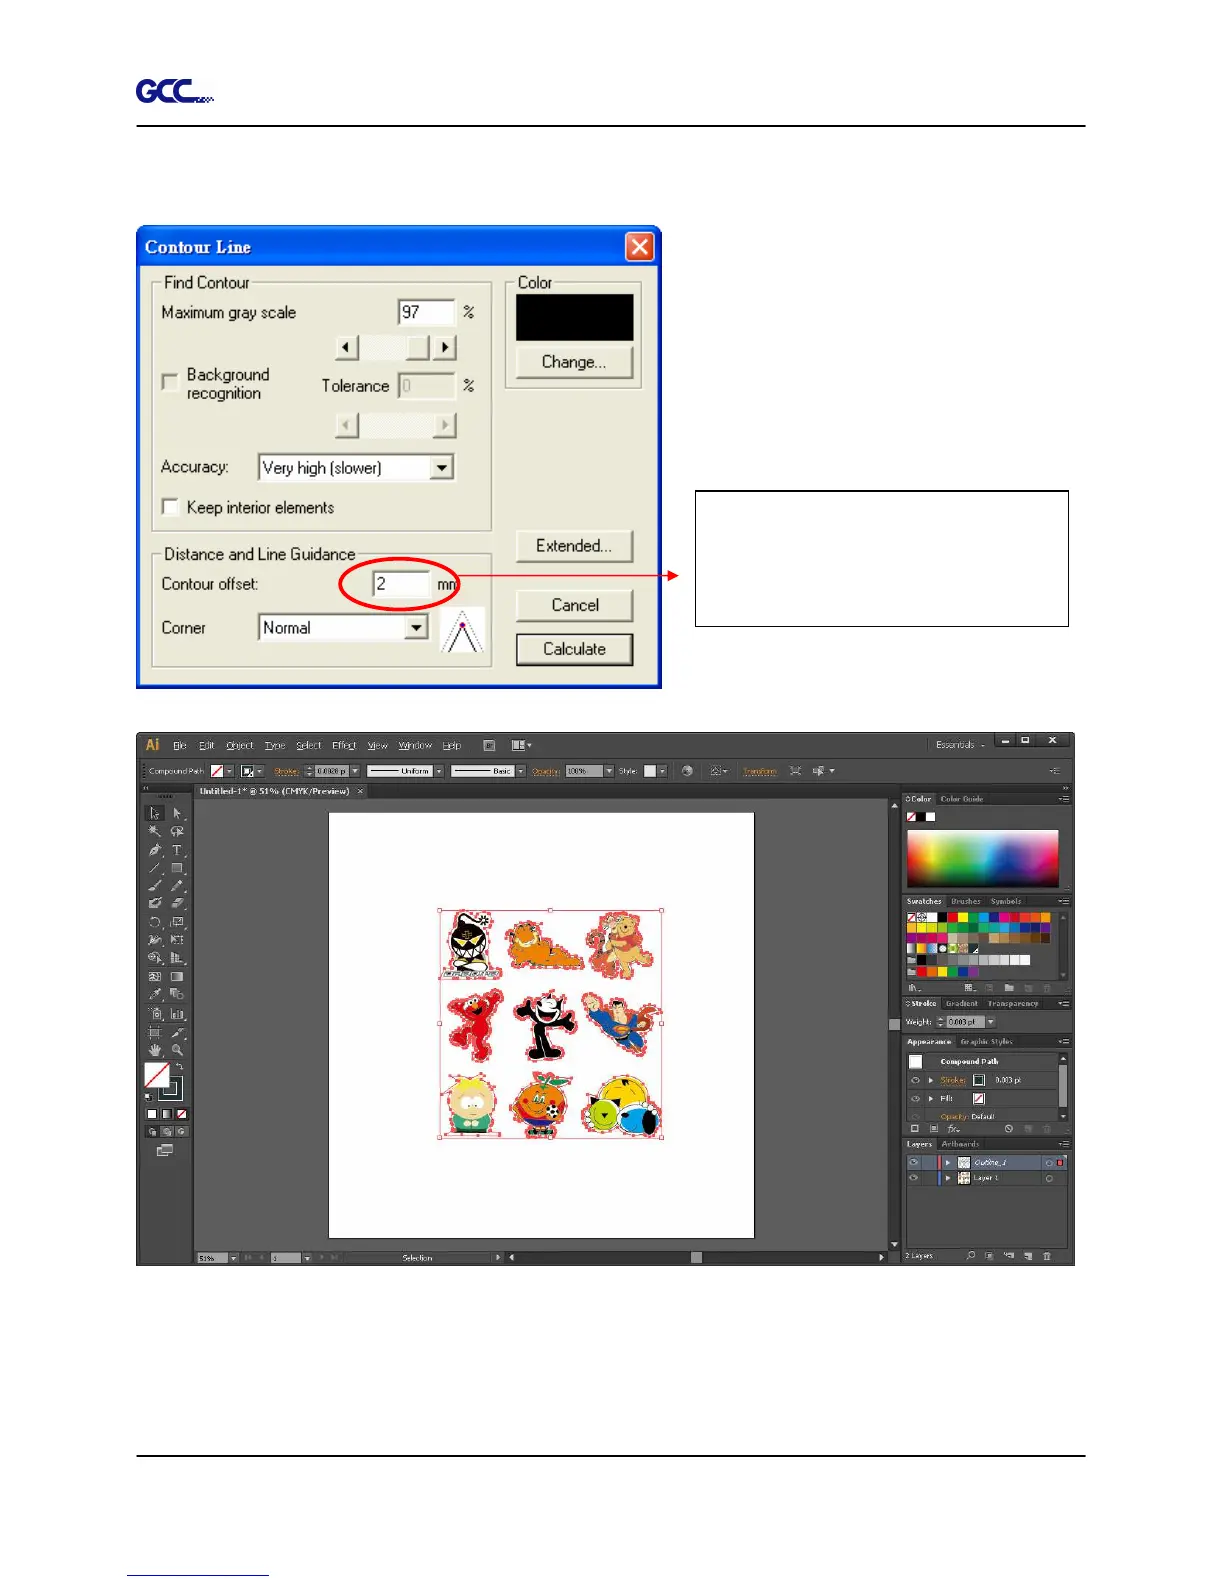
Task: Toggle visibility eye of Layer 1
Action: tap(913, 1178)
